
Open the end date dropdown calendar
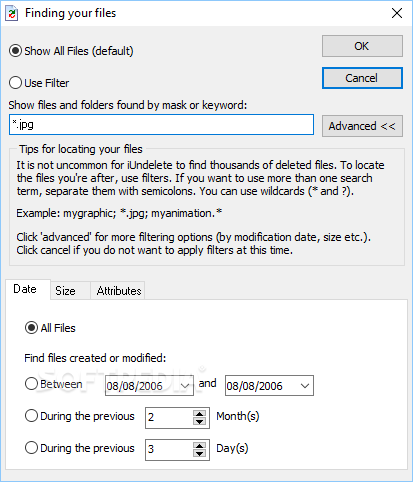coord(304,386)
